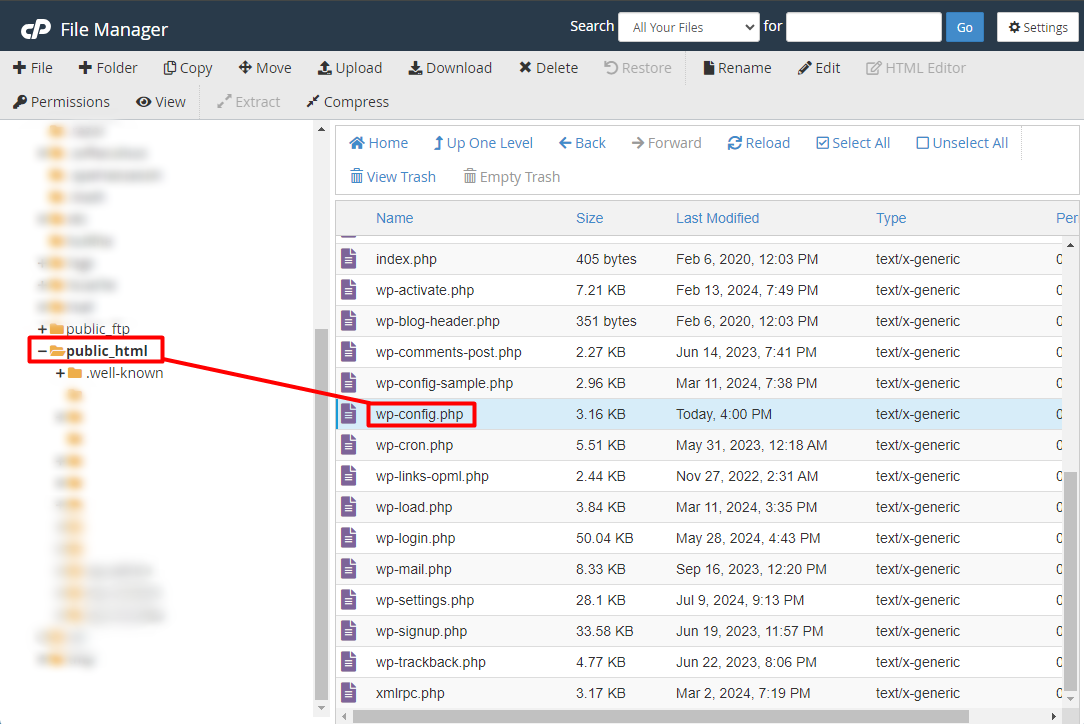Go to the Home directory
This screenshot has height=724, width=1084.
(378, 143)
